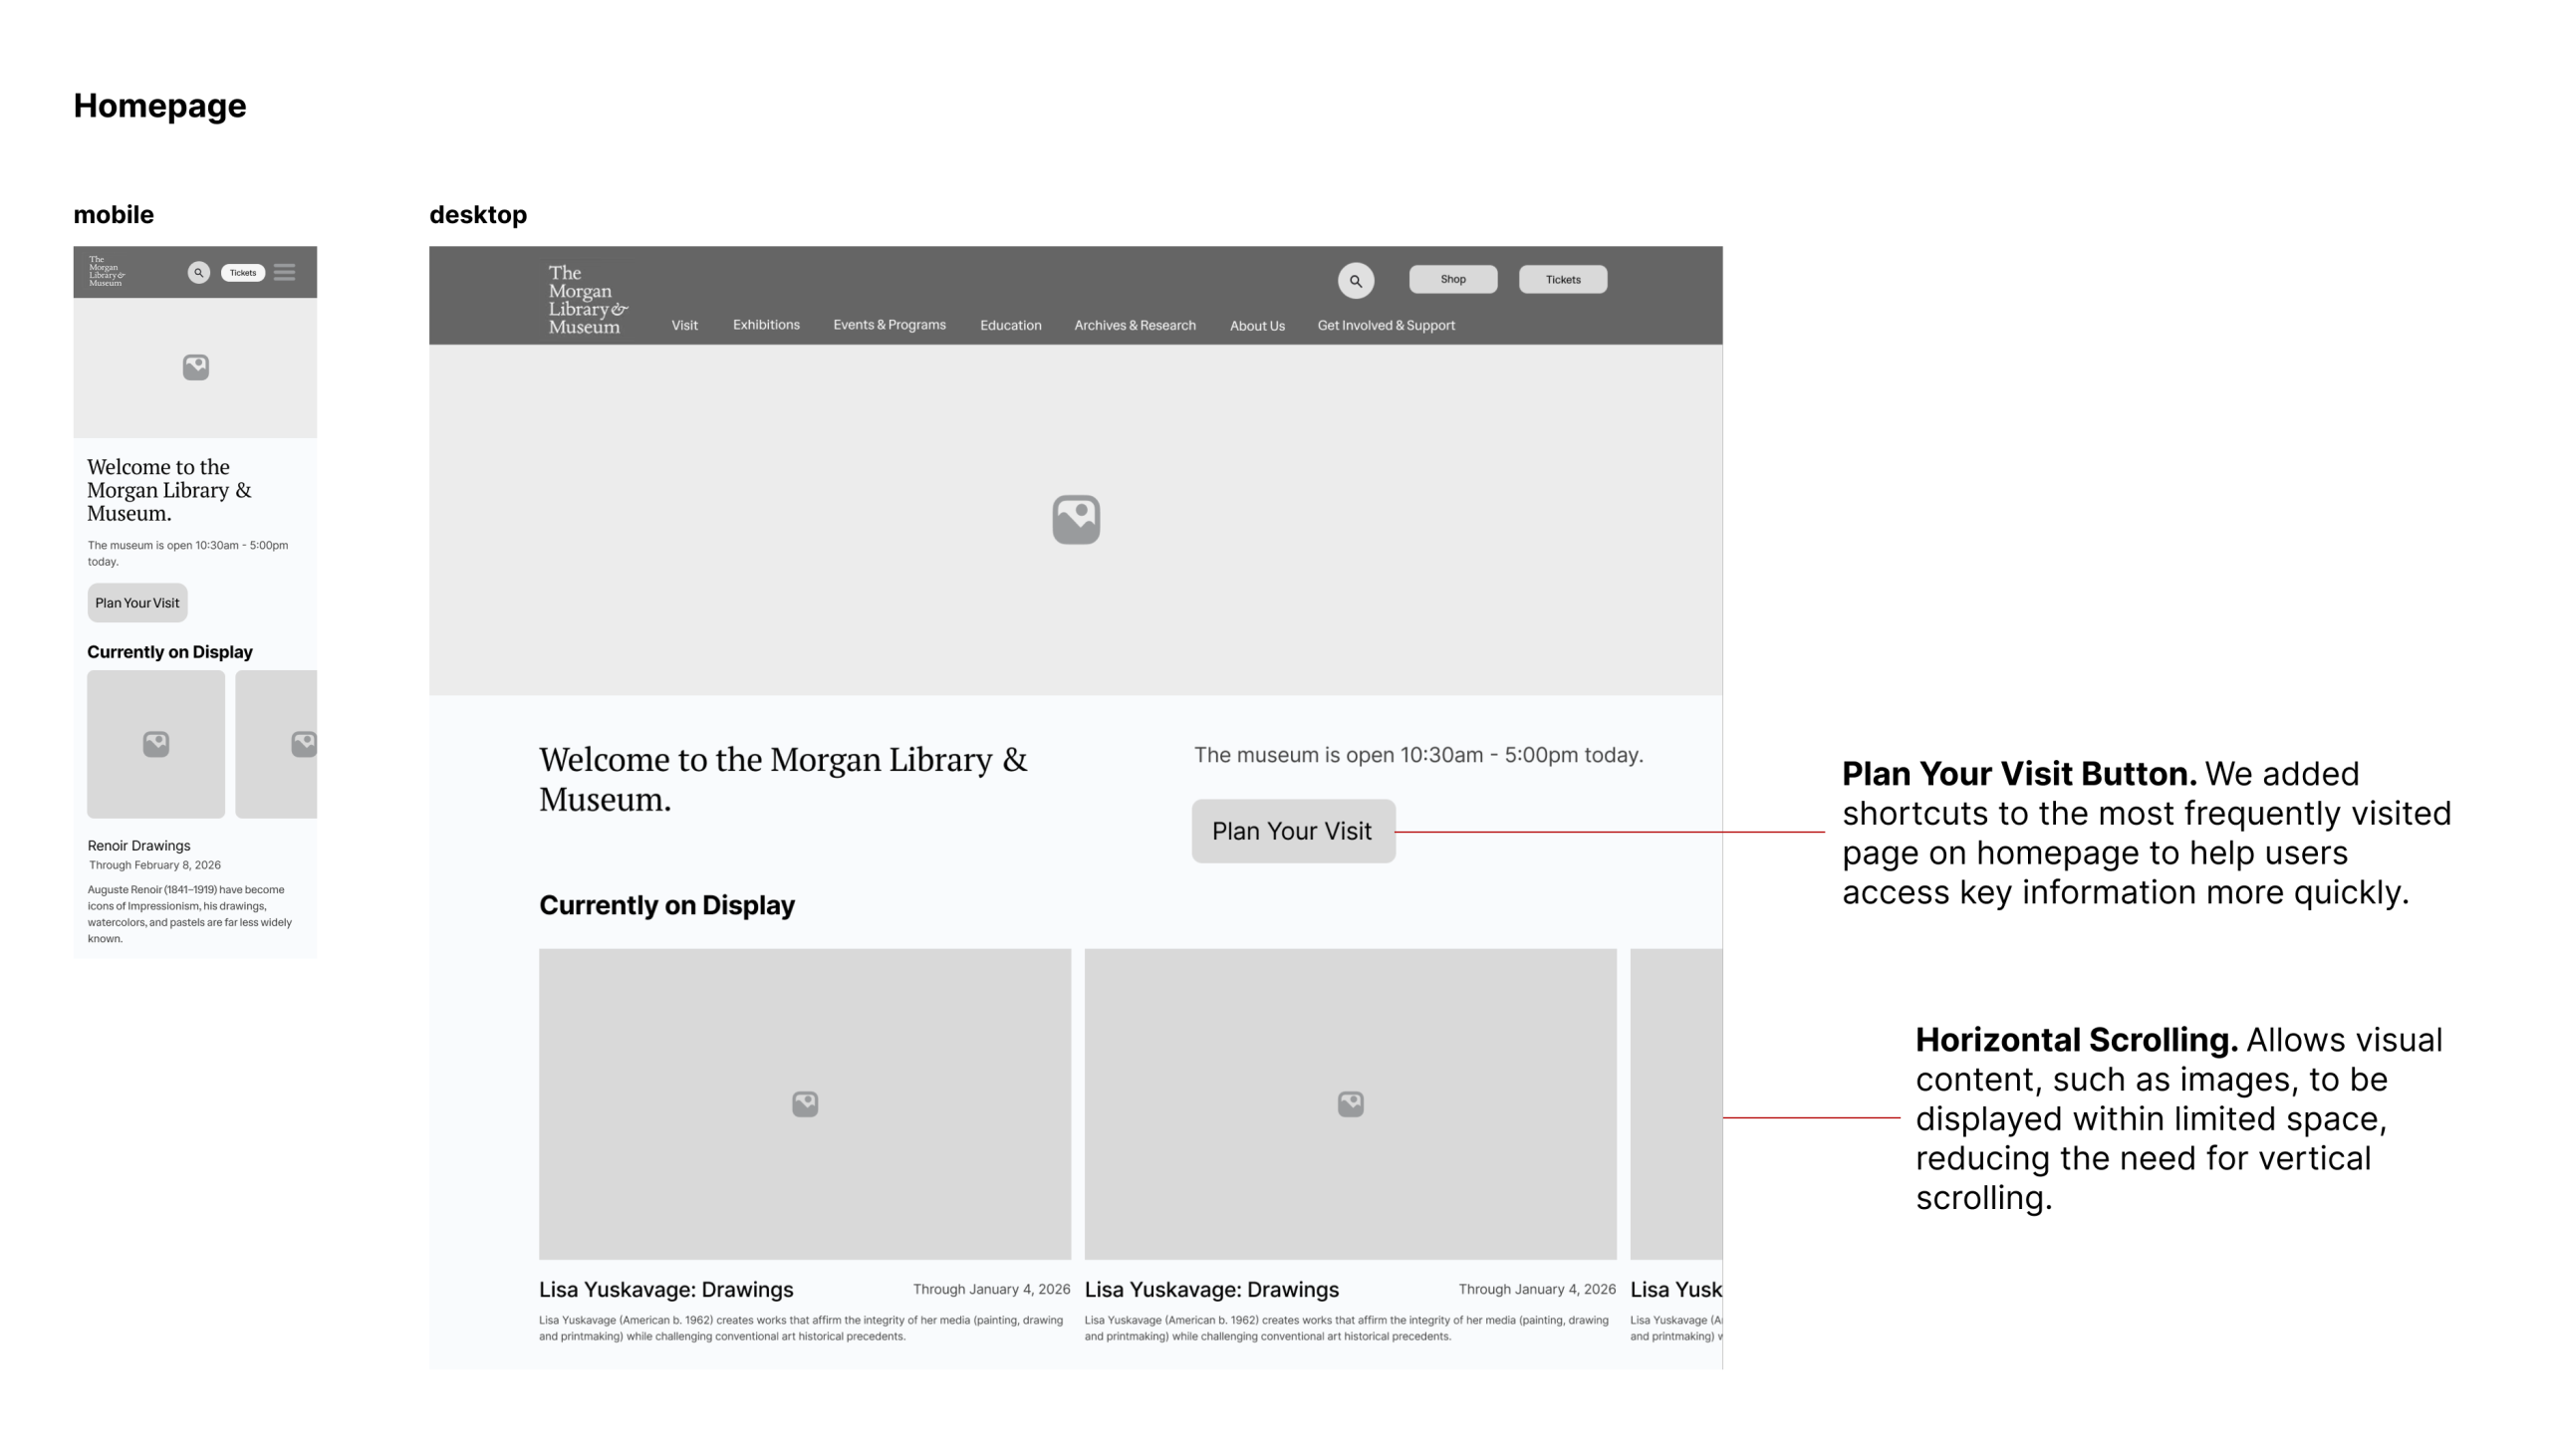Open the Exhibitions navigation item

coord(765,325)
